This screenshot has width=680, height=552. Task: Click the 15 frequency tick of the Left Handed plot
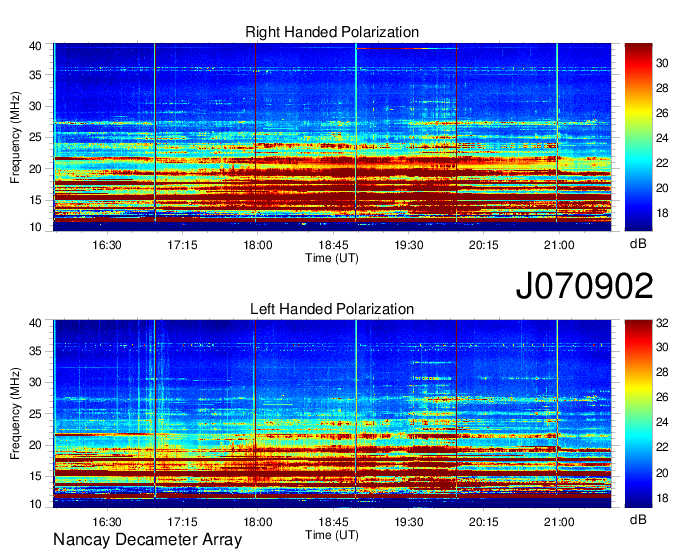tap(36, 476)
